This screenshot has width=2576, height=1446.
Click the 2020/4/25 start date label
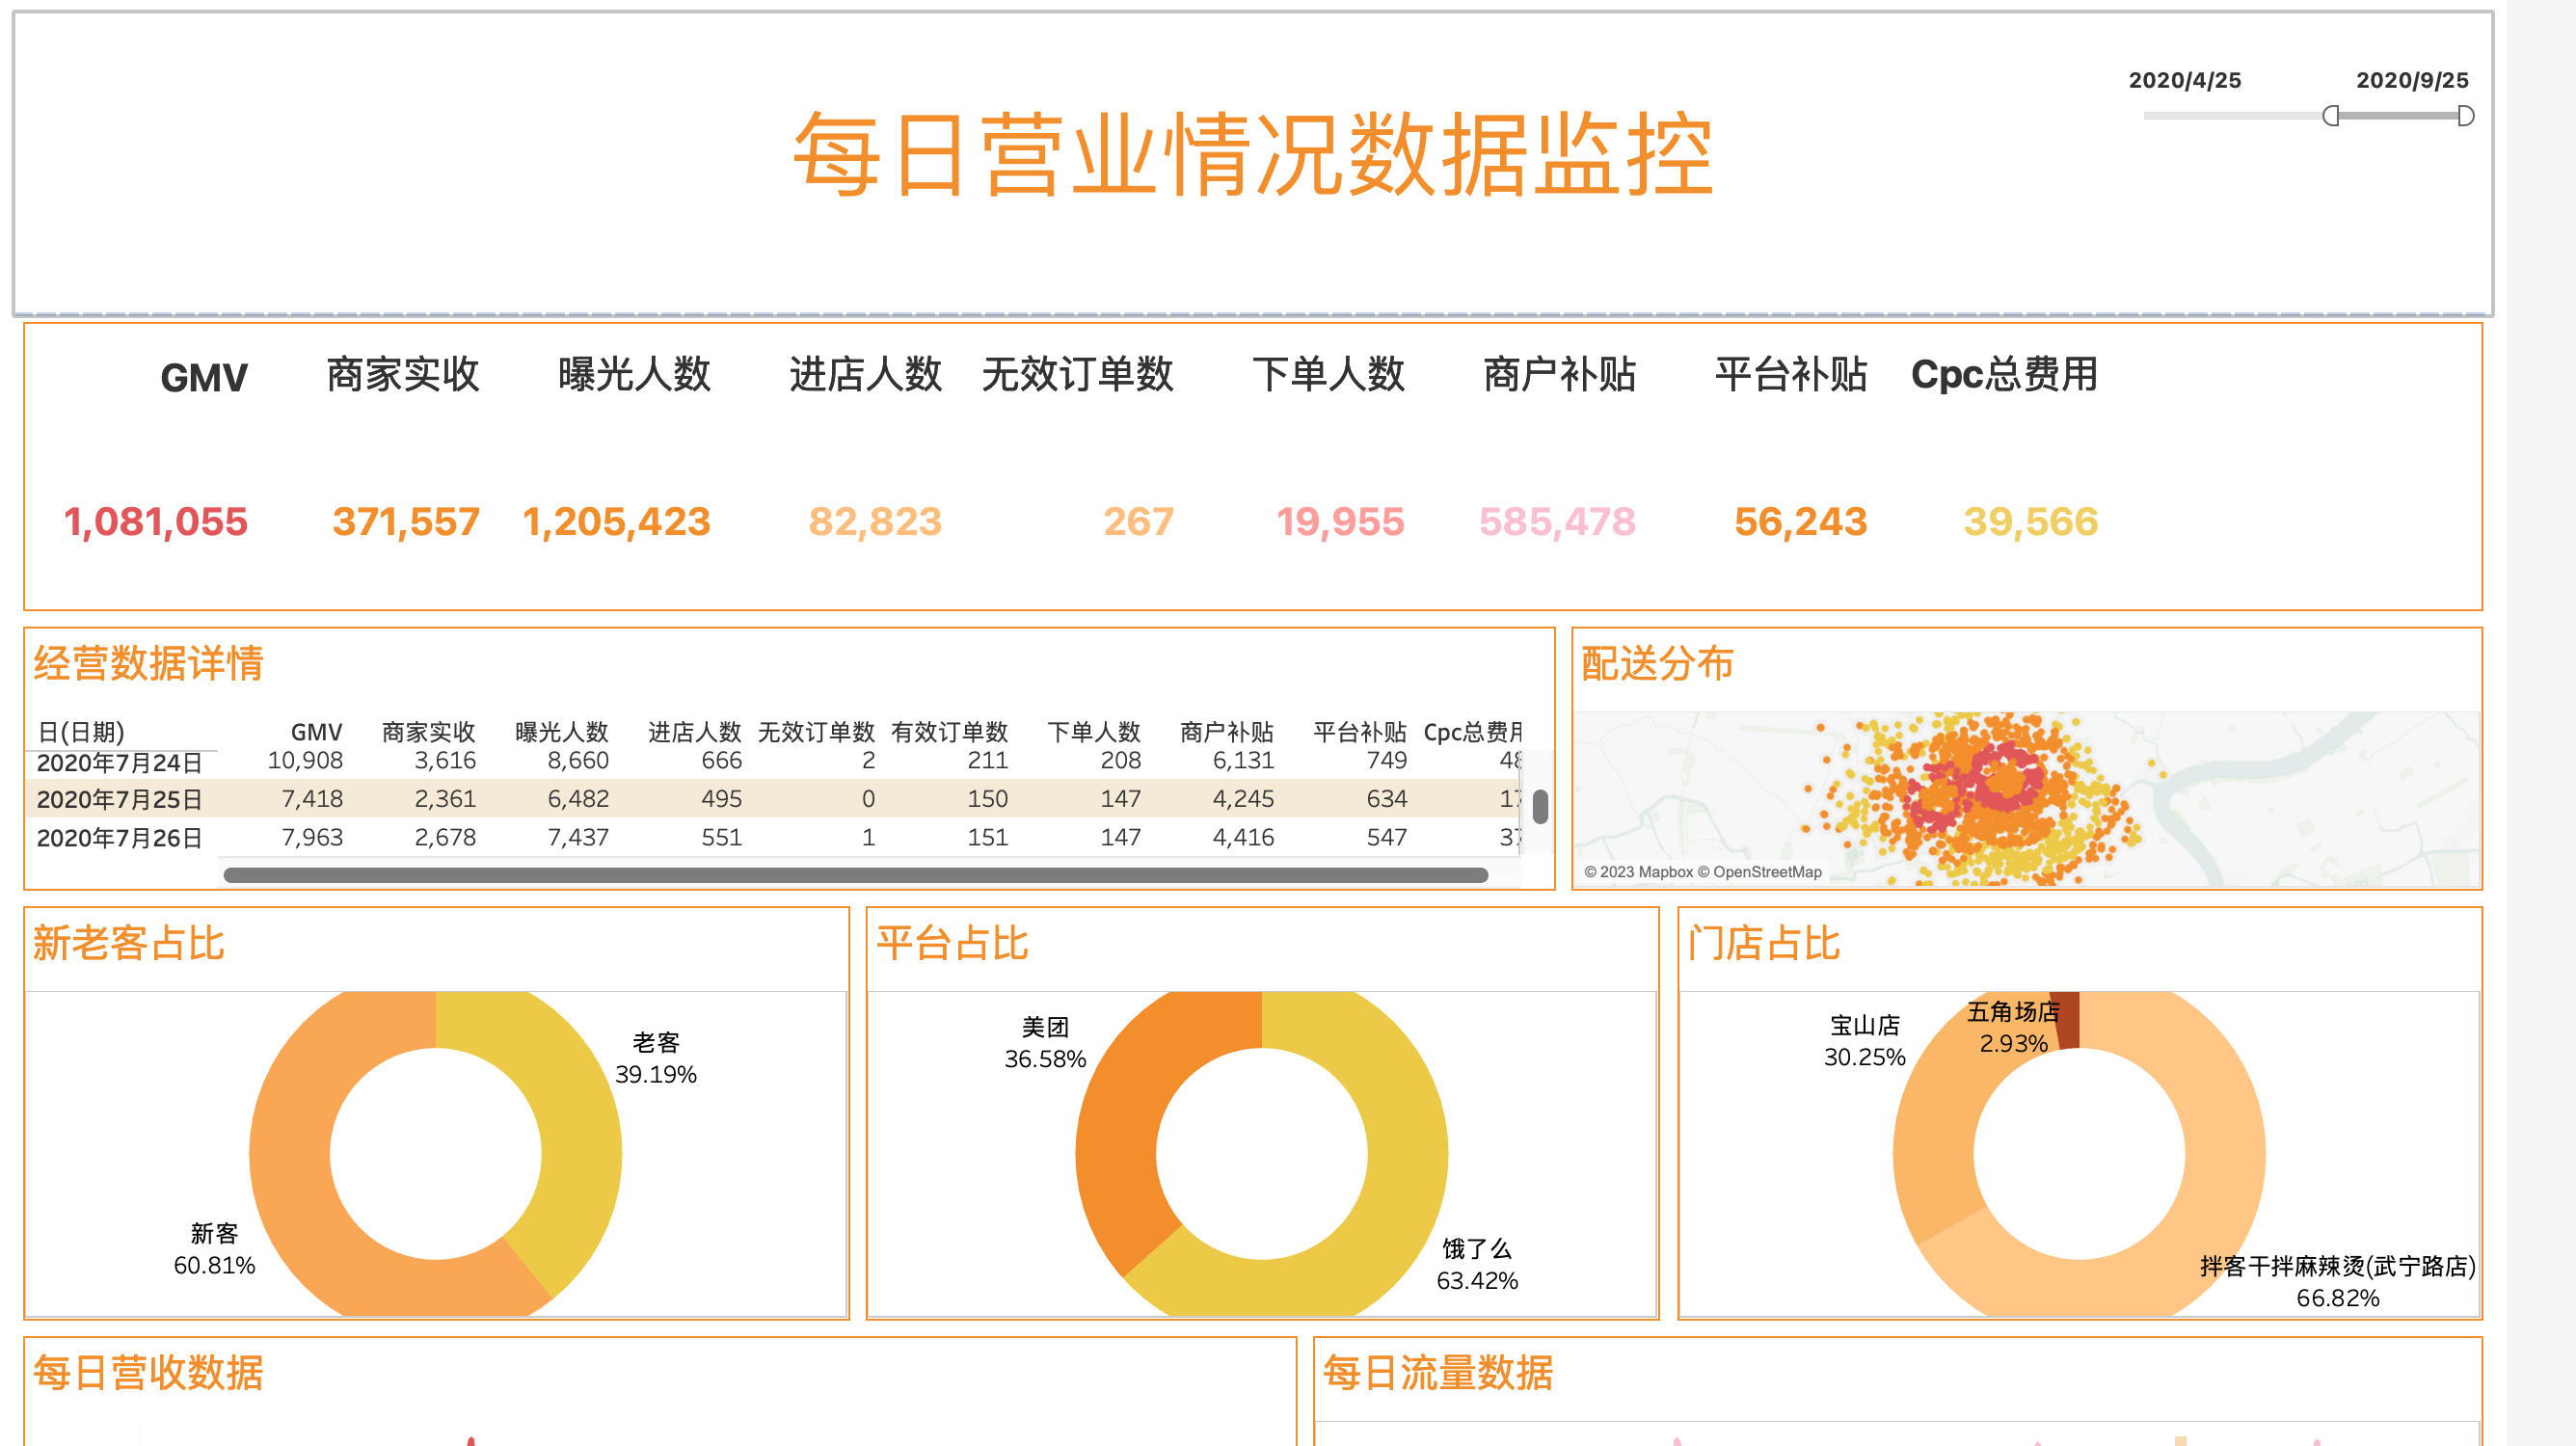[x=2184, y=80]
